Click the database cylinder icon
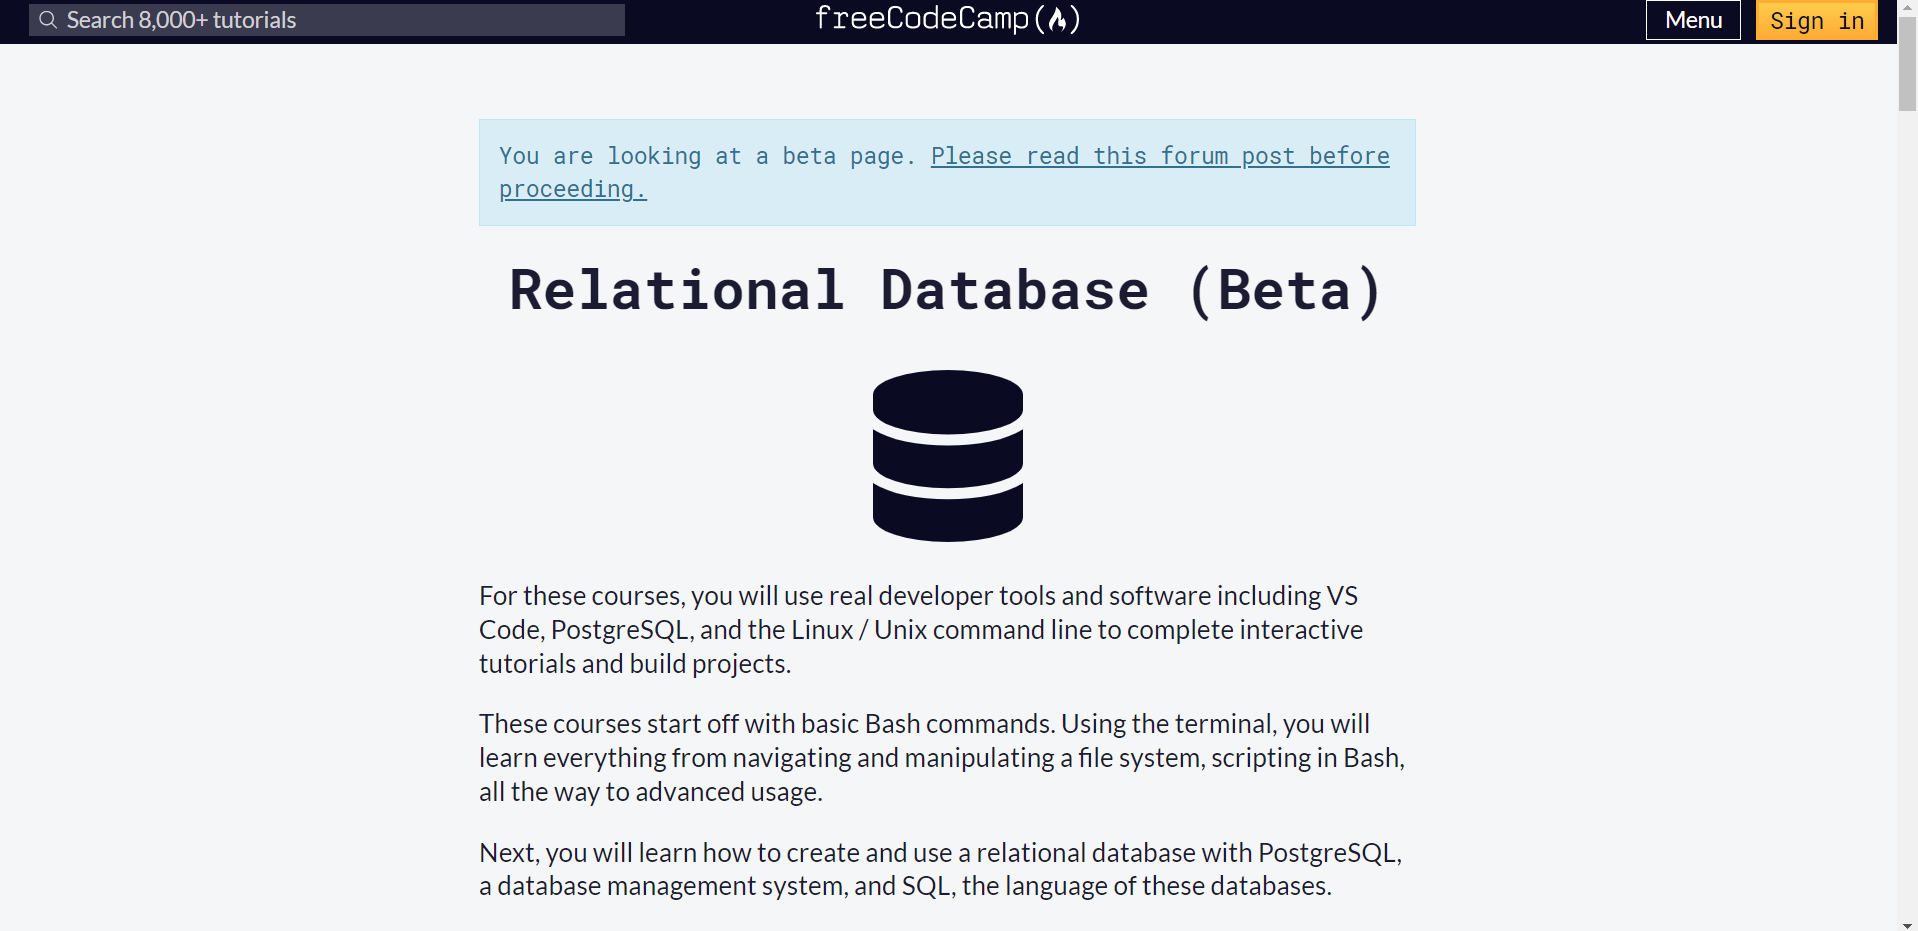The height and width of the screenshot is (931, 1918). tap(948, 456)
